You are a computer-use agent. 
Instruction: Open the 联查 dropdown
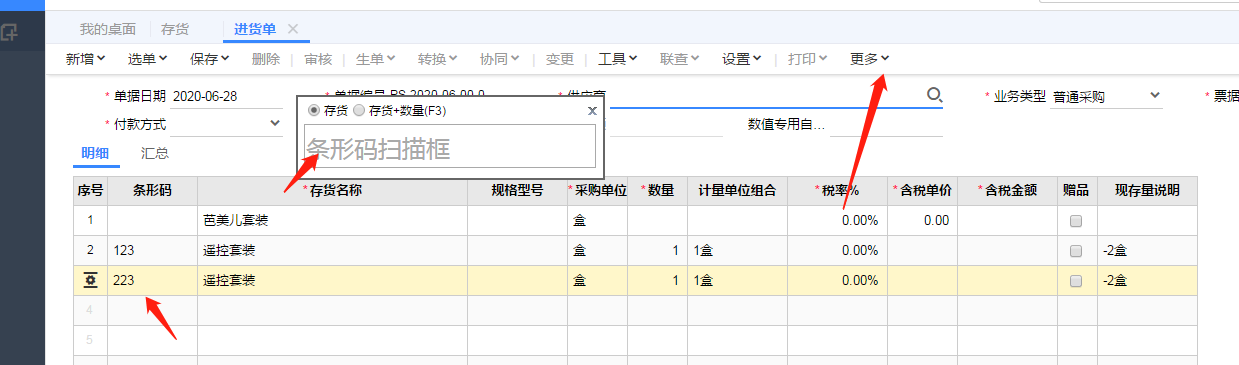click(x=680, y=59)
